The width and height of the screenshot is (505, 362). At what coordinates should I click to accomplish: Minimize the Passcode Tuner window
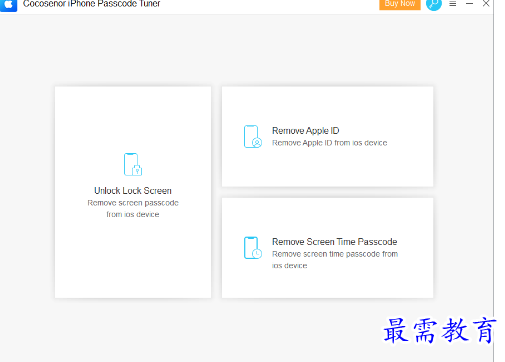click(x=469, y=4)
